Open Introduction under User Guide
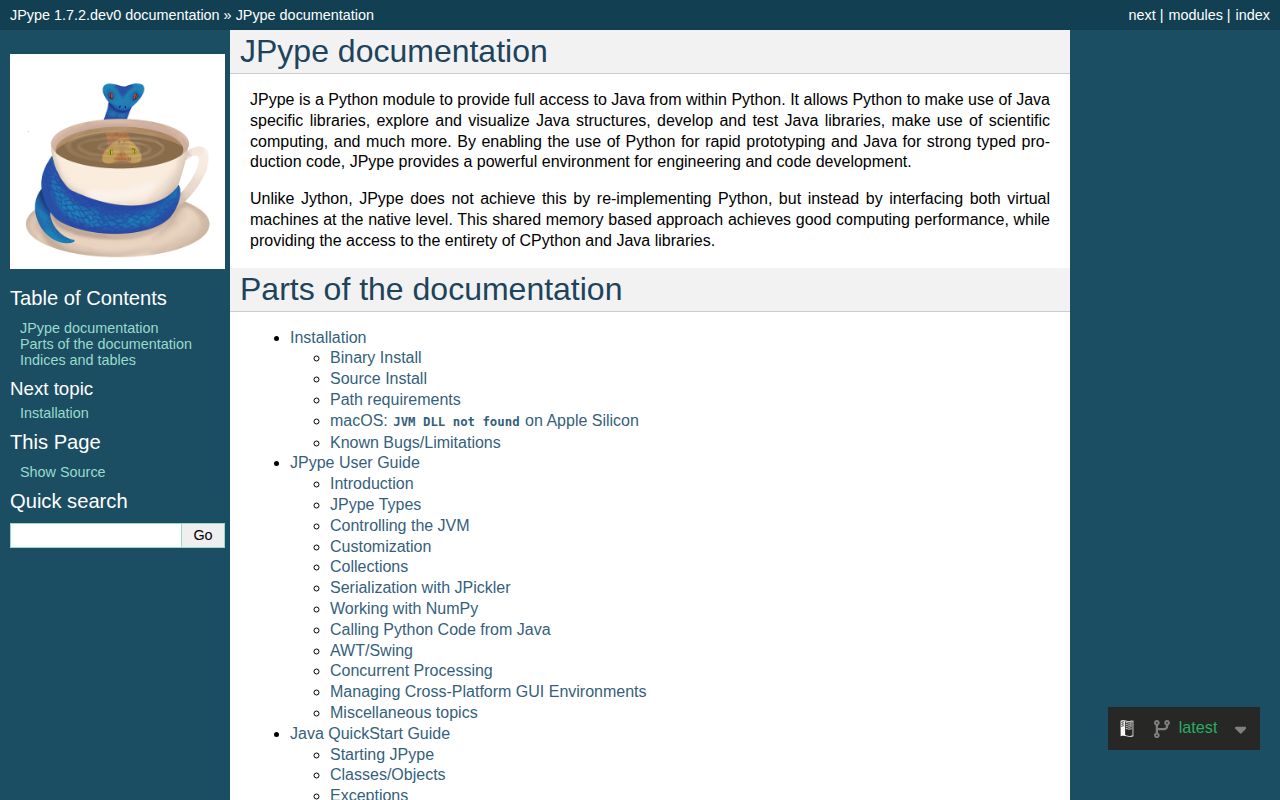 (372, 484)
